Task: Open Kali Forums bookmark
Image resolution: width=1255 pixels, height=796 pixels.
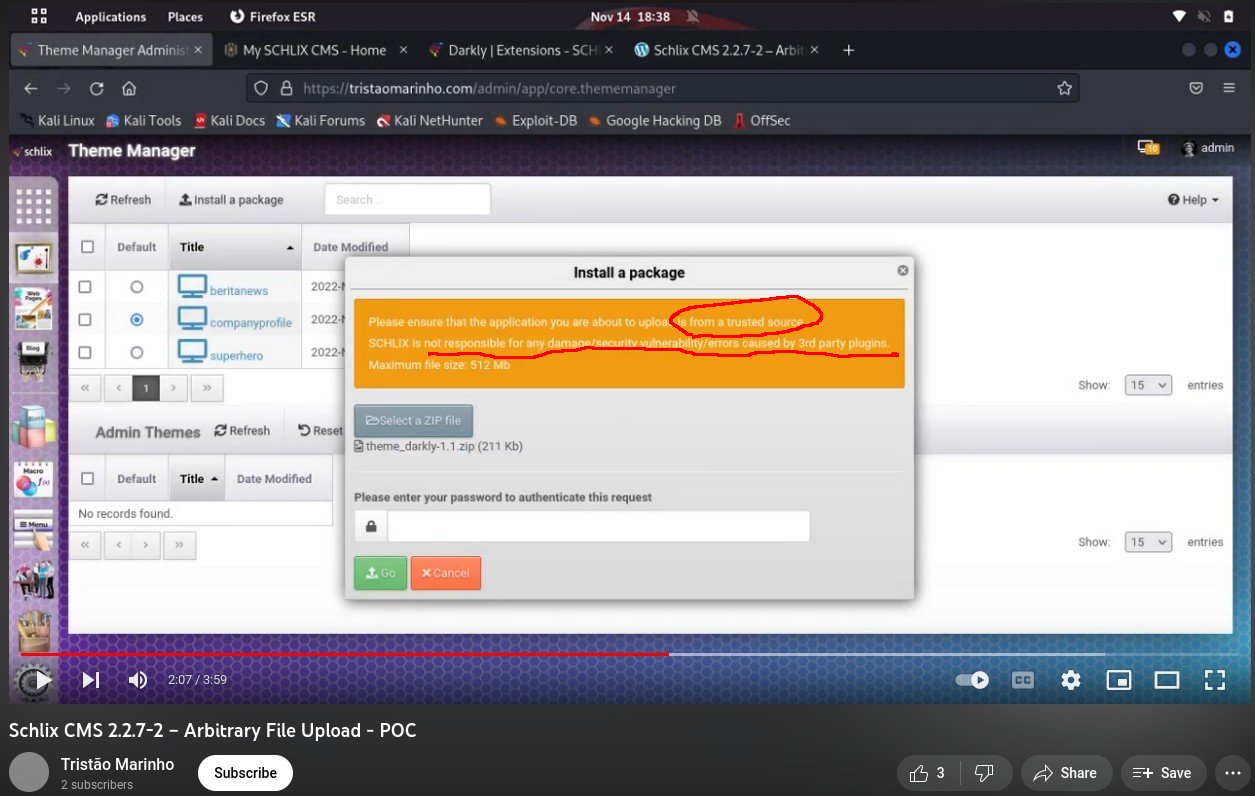Action: click(x=320, y=120)
